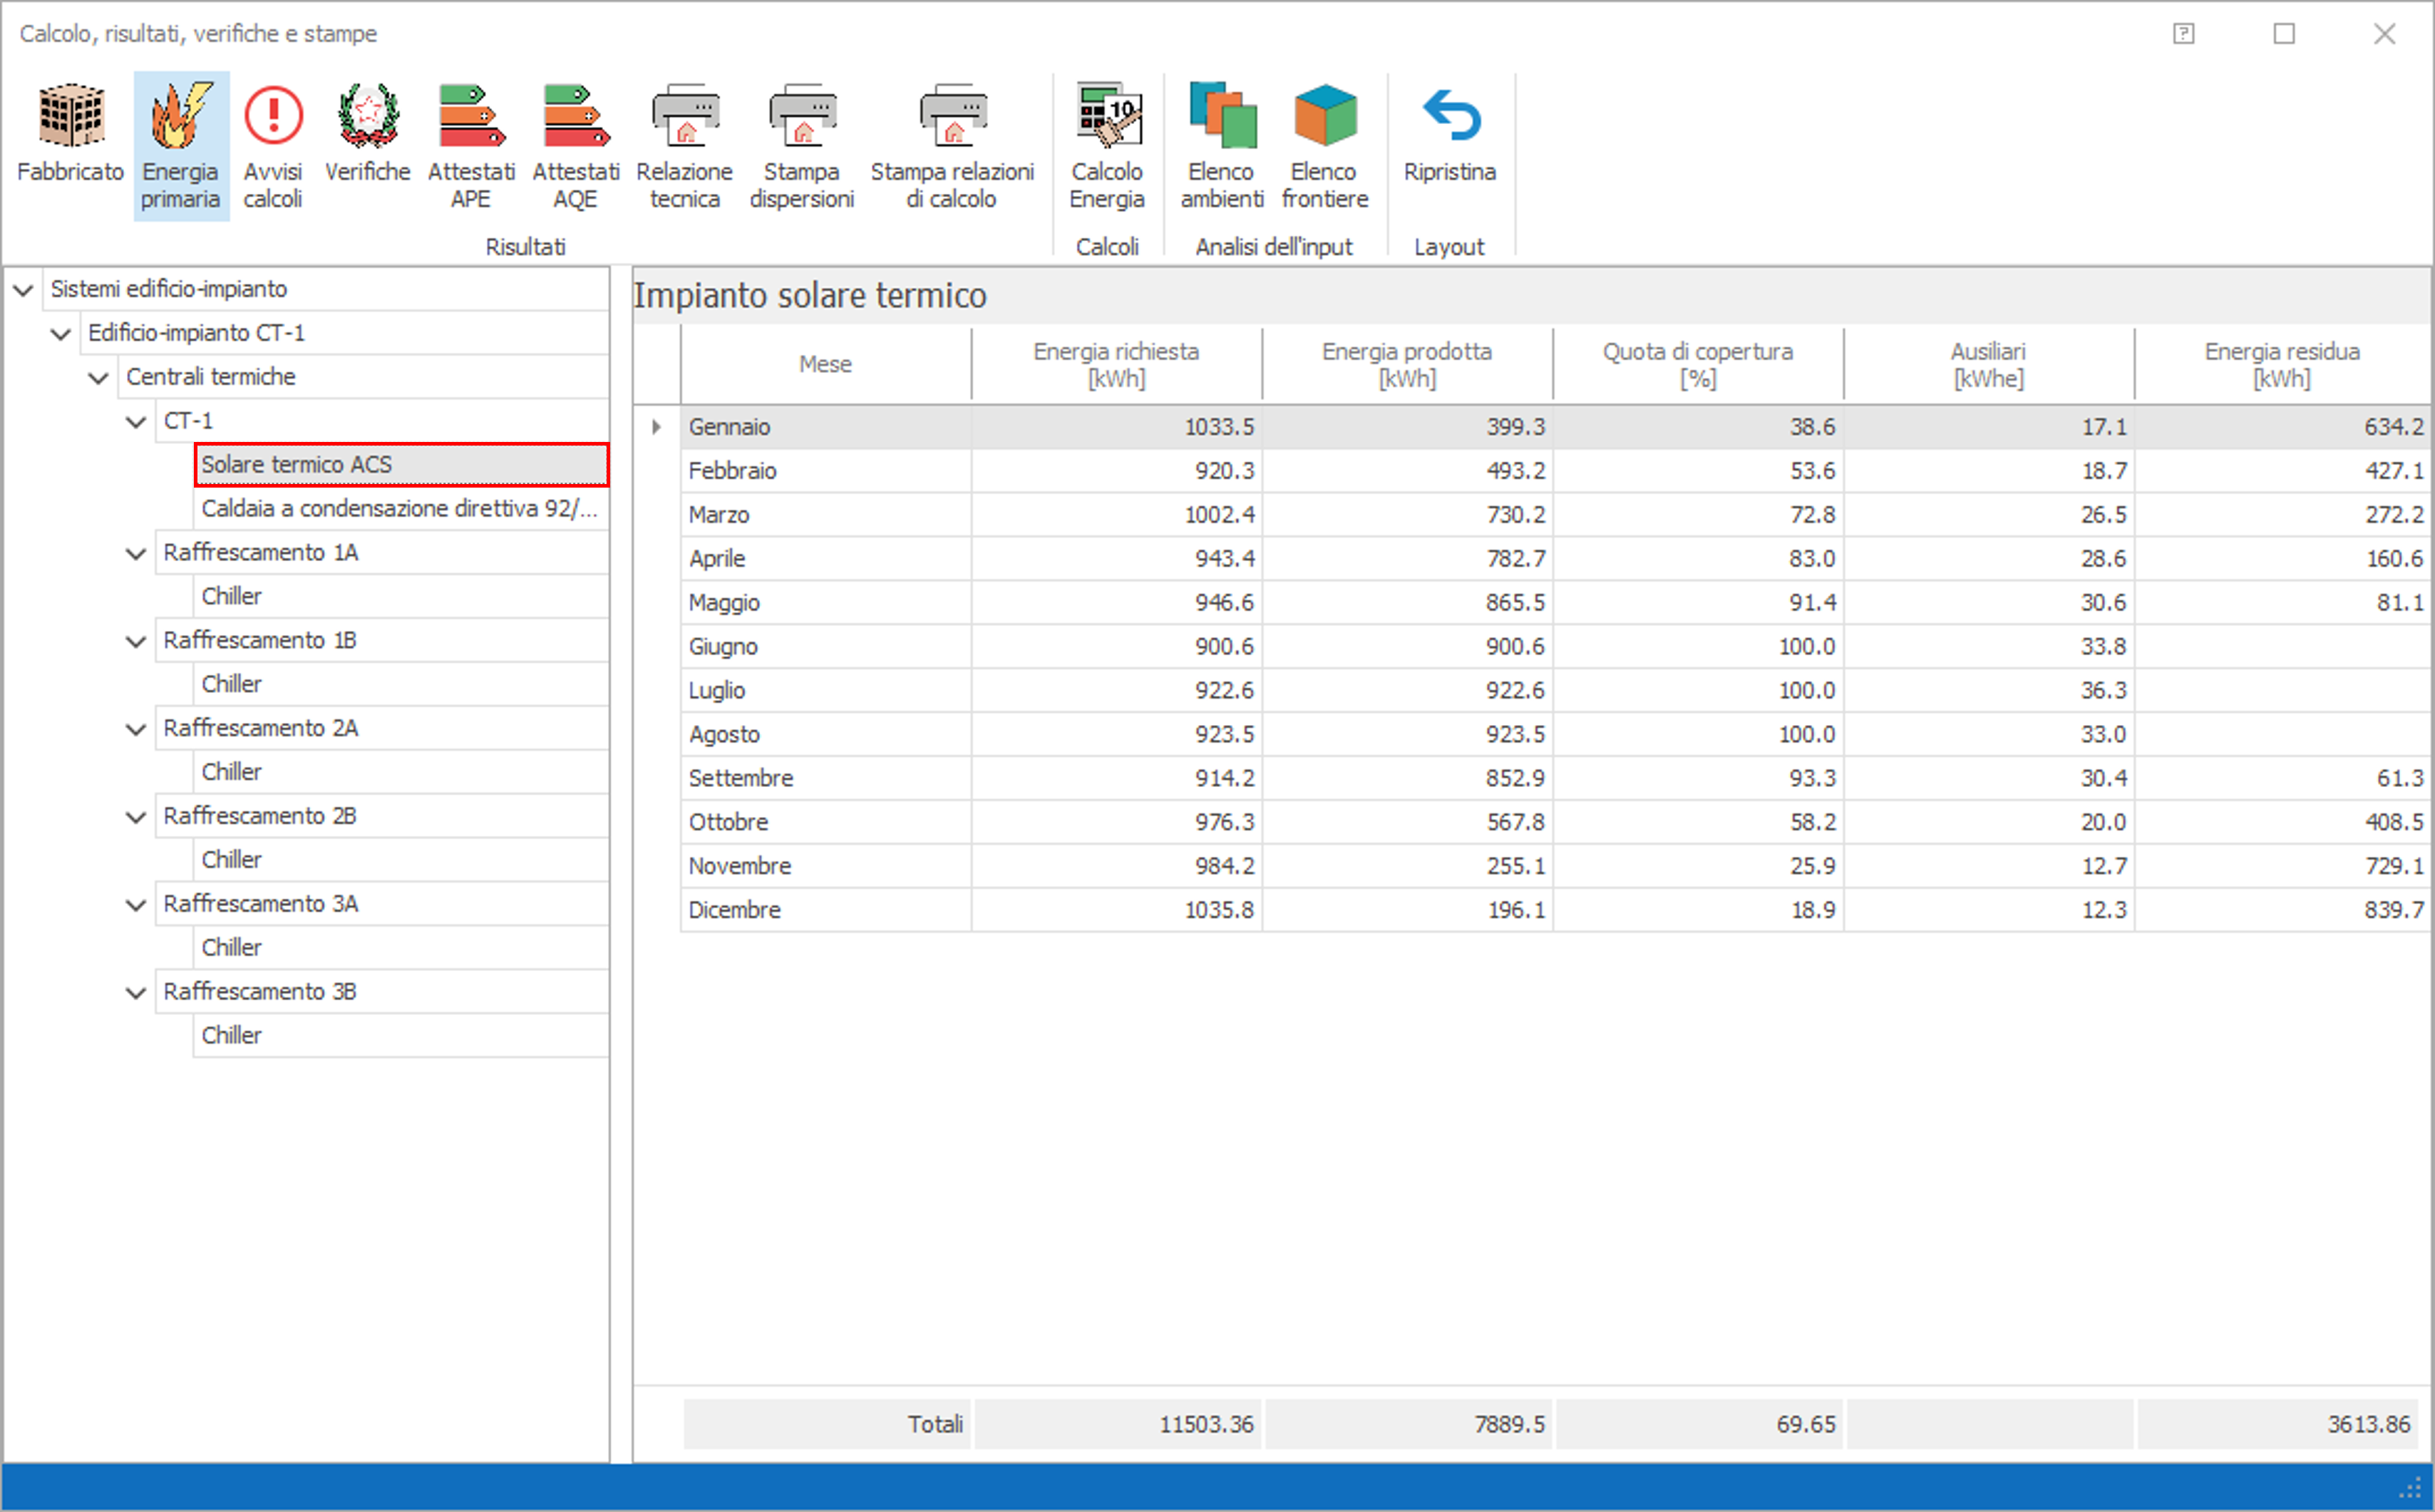This screenshot has width=2435, height=1512.
Task: Select Caldaia a condensazione tree item
Action: [x=398, y=509]
